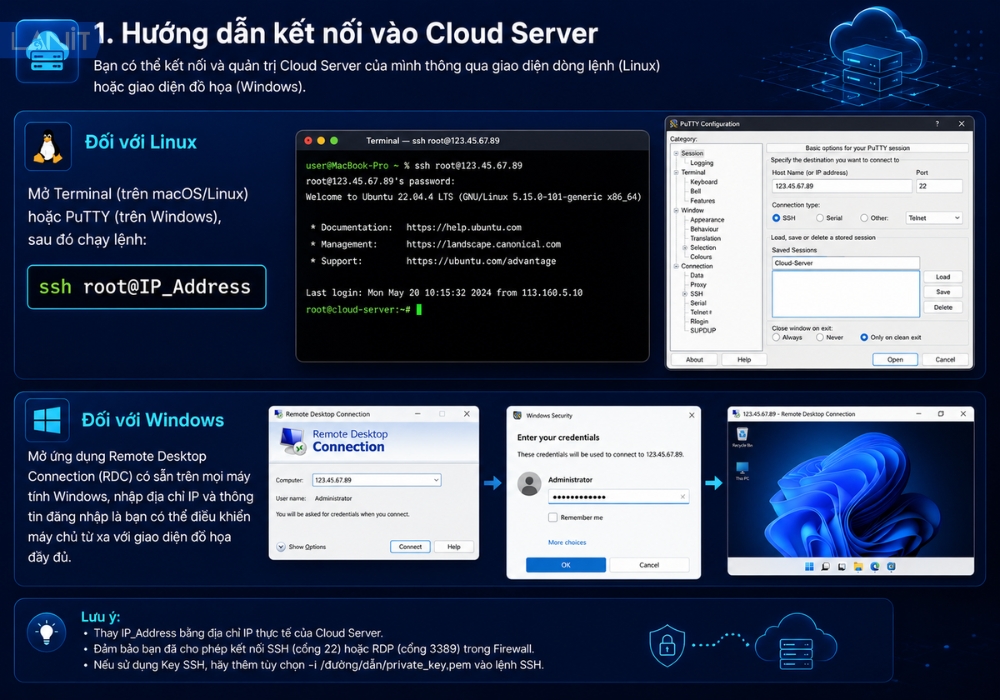Clear the password field with its X
Screen dimensions: 1000x700
[682, 497]
